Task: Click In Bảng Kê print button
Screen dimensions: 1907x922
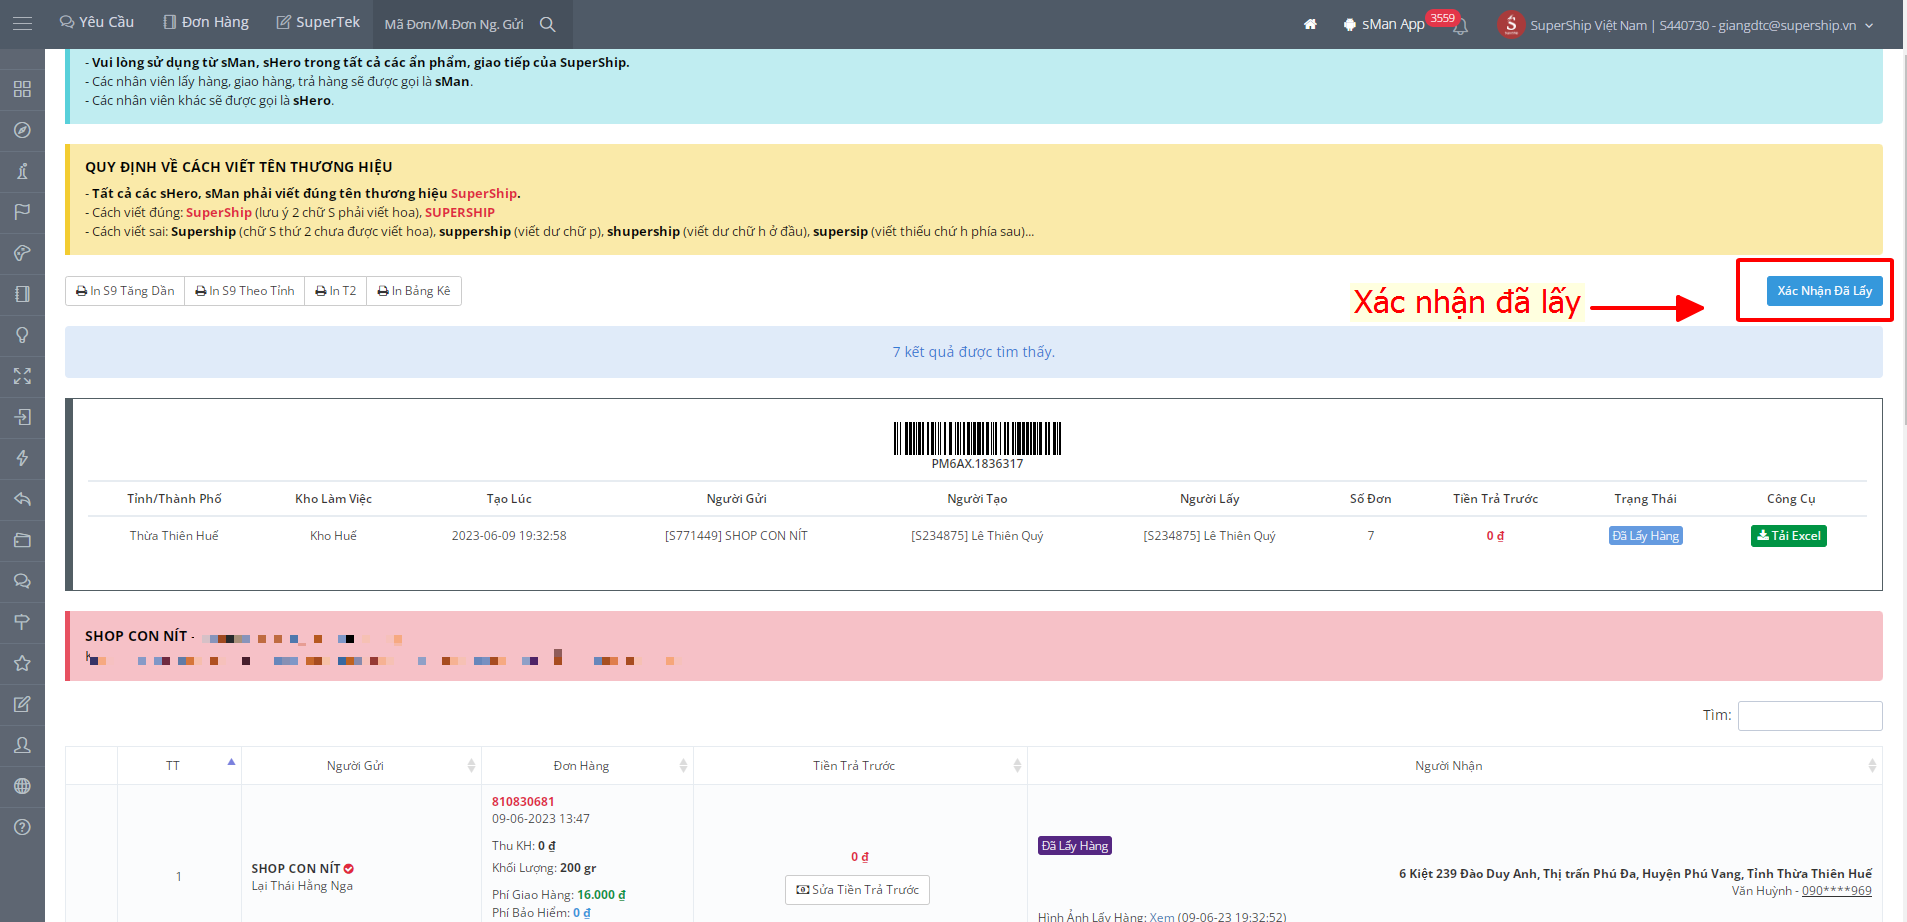Action: point(414,291)
